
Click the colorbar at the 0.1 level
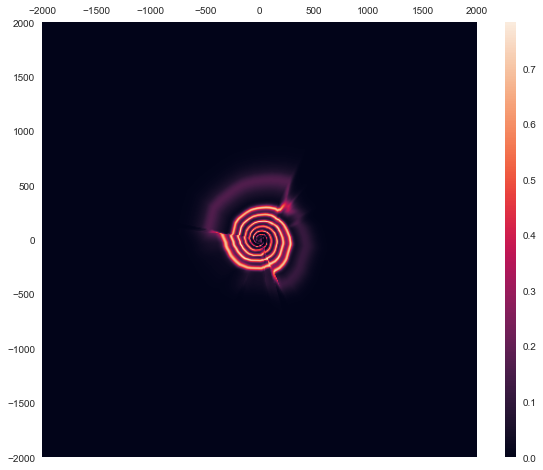click(x=510, y=402)
